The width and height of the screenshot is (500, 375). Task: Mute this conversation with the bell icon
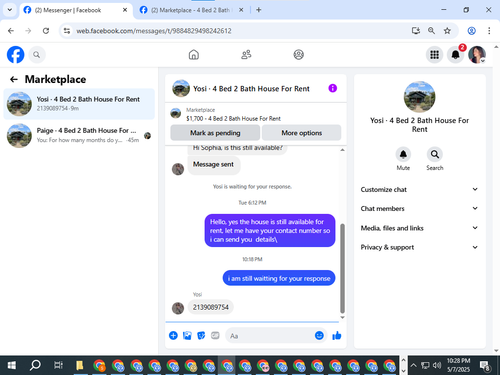click(x=403, y=155)
